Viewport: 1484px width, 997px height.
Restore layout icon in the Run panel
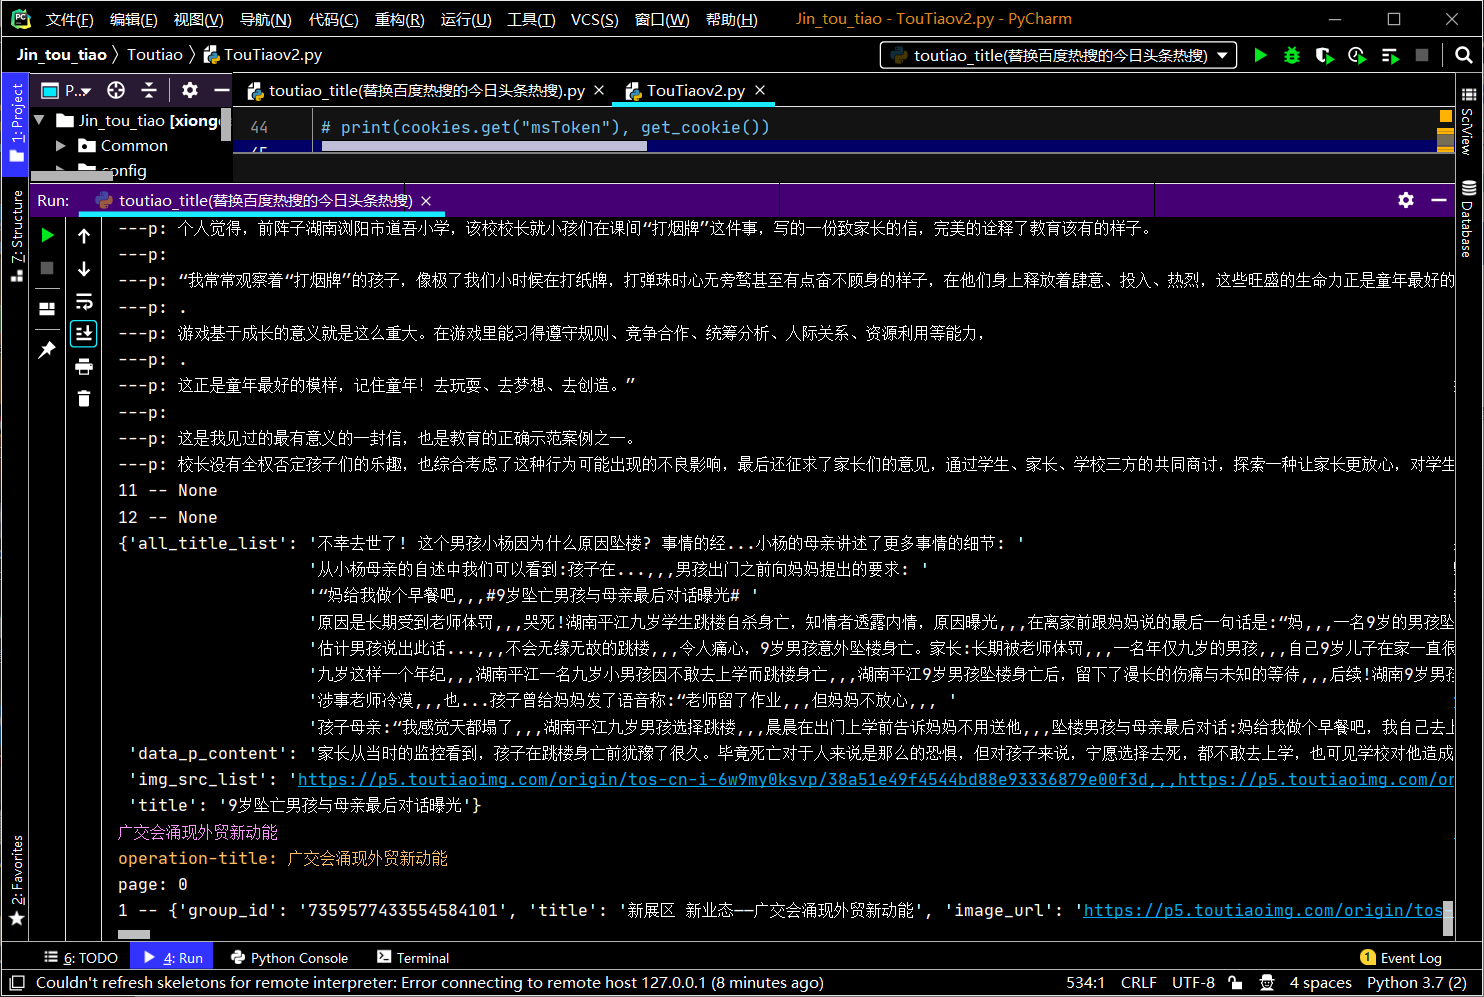pos(47,309)
